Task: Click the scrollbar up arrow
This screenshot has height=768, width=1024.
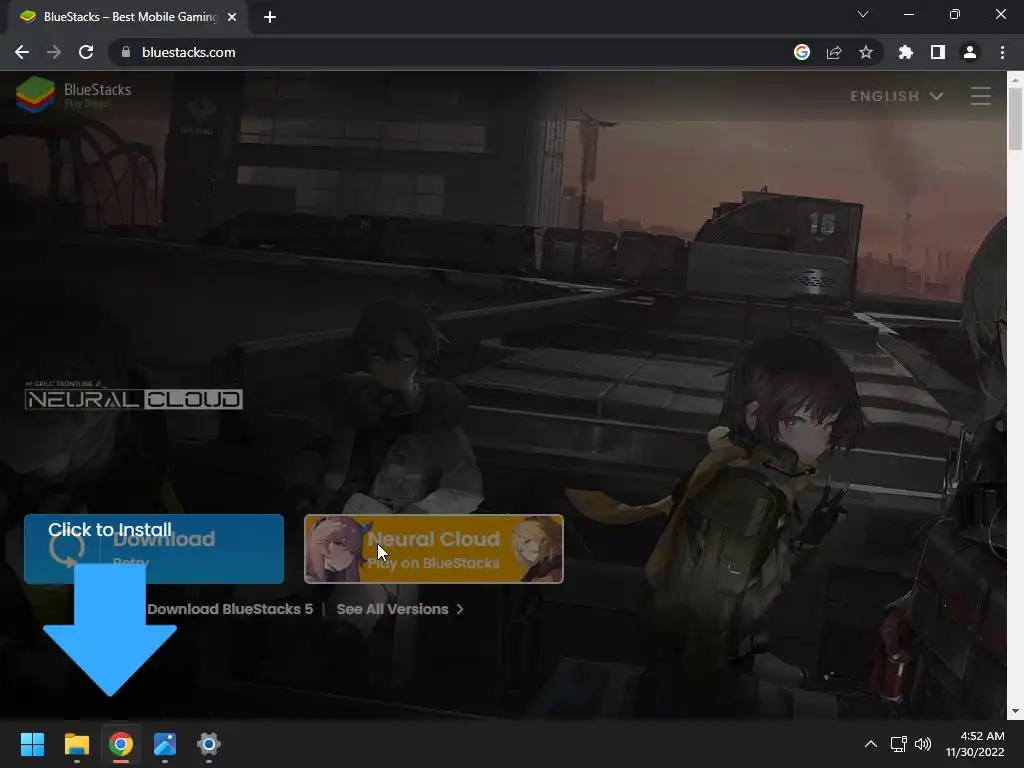Action: pyautogui.click(x=1015, y=80)
